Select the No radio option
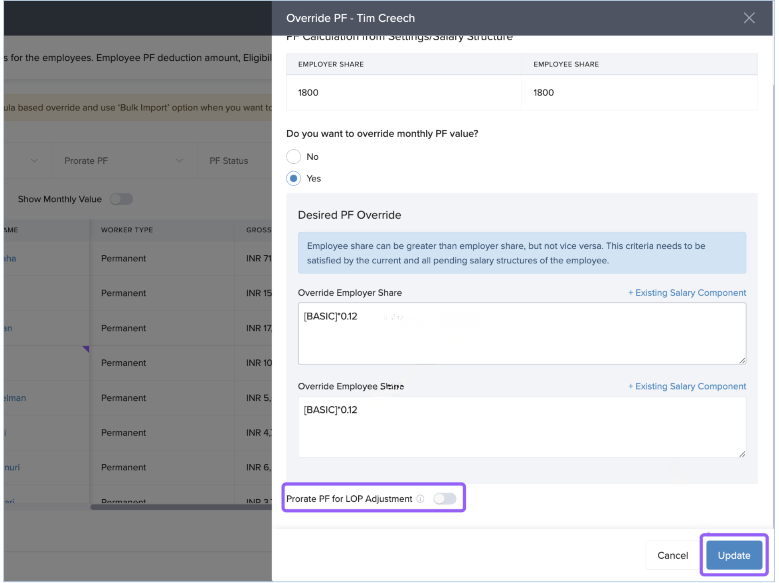 click(x=293, y=157)
